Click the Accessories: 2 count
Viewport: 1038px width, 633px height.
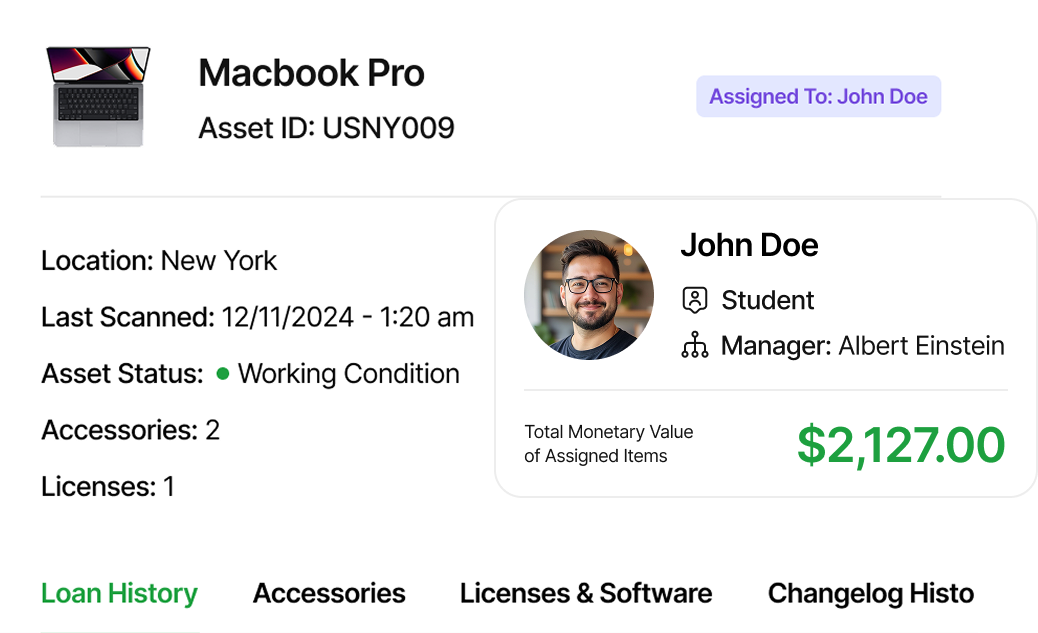pyautogui.click(x=130, y=430)
